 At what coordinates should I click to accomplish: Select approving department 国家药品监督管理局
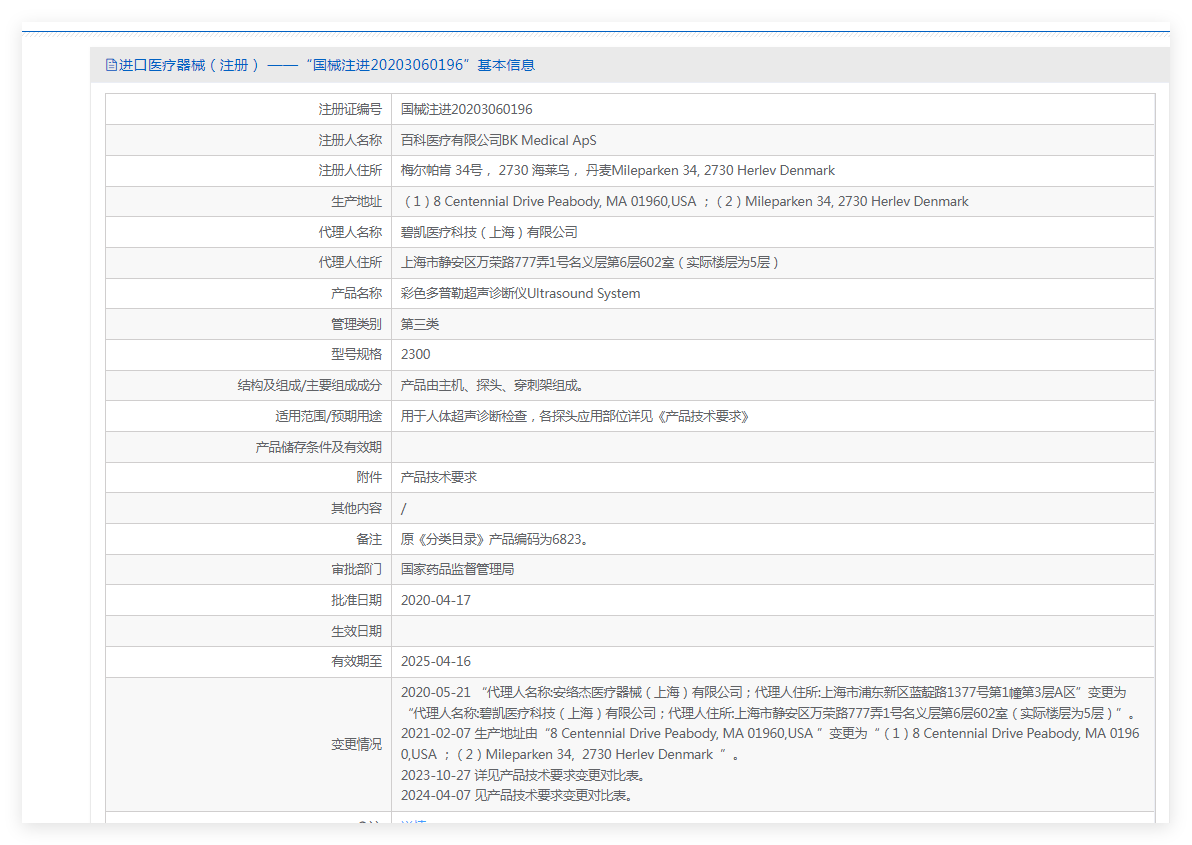(457, 569)
